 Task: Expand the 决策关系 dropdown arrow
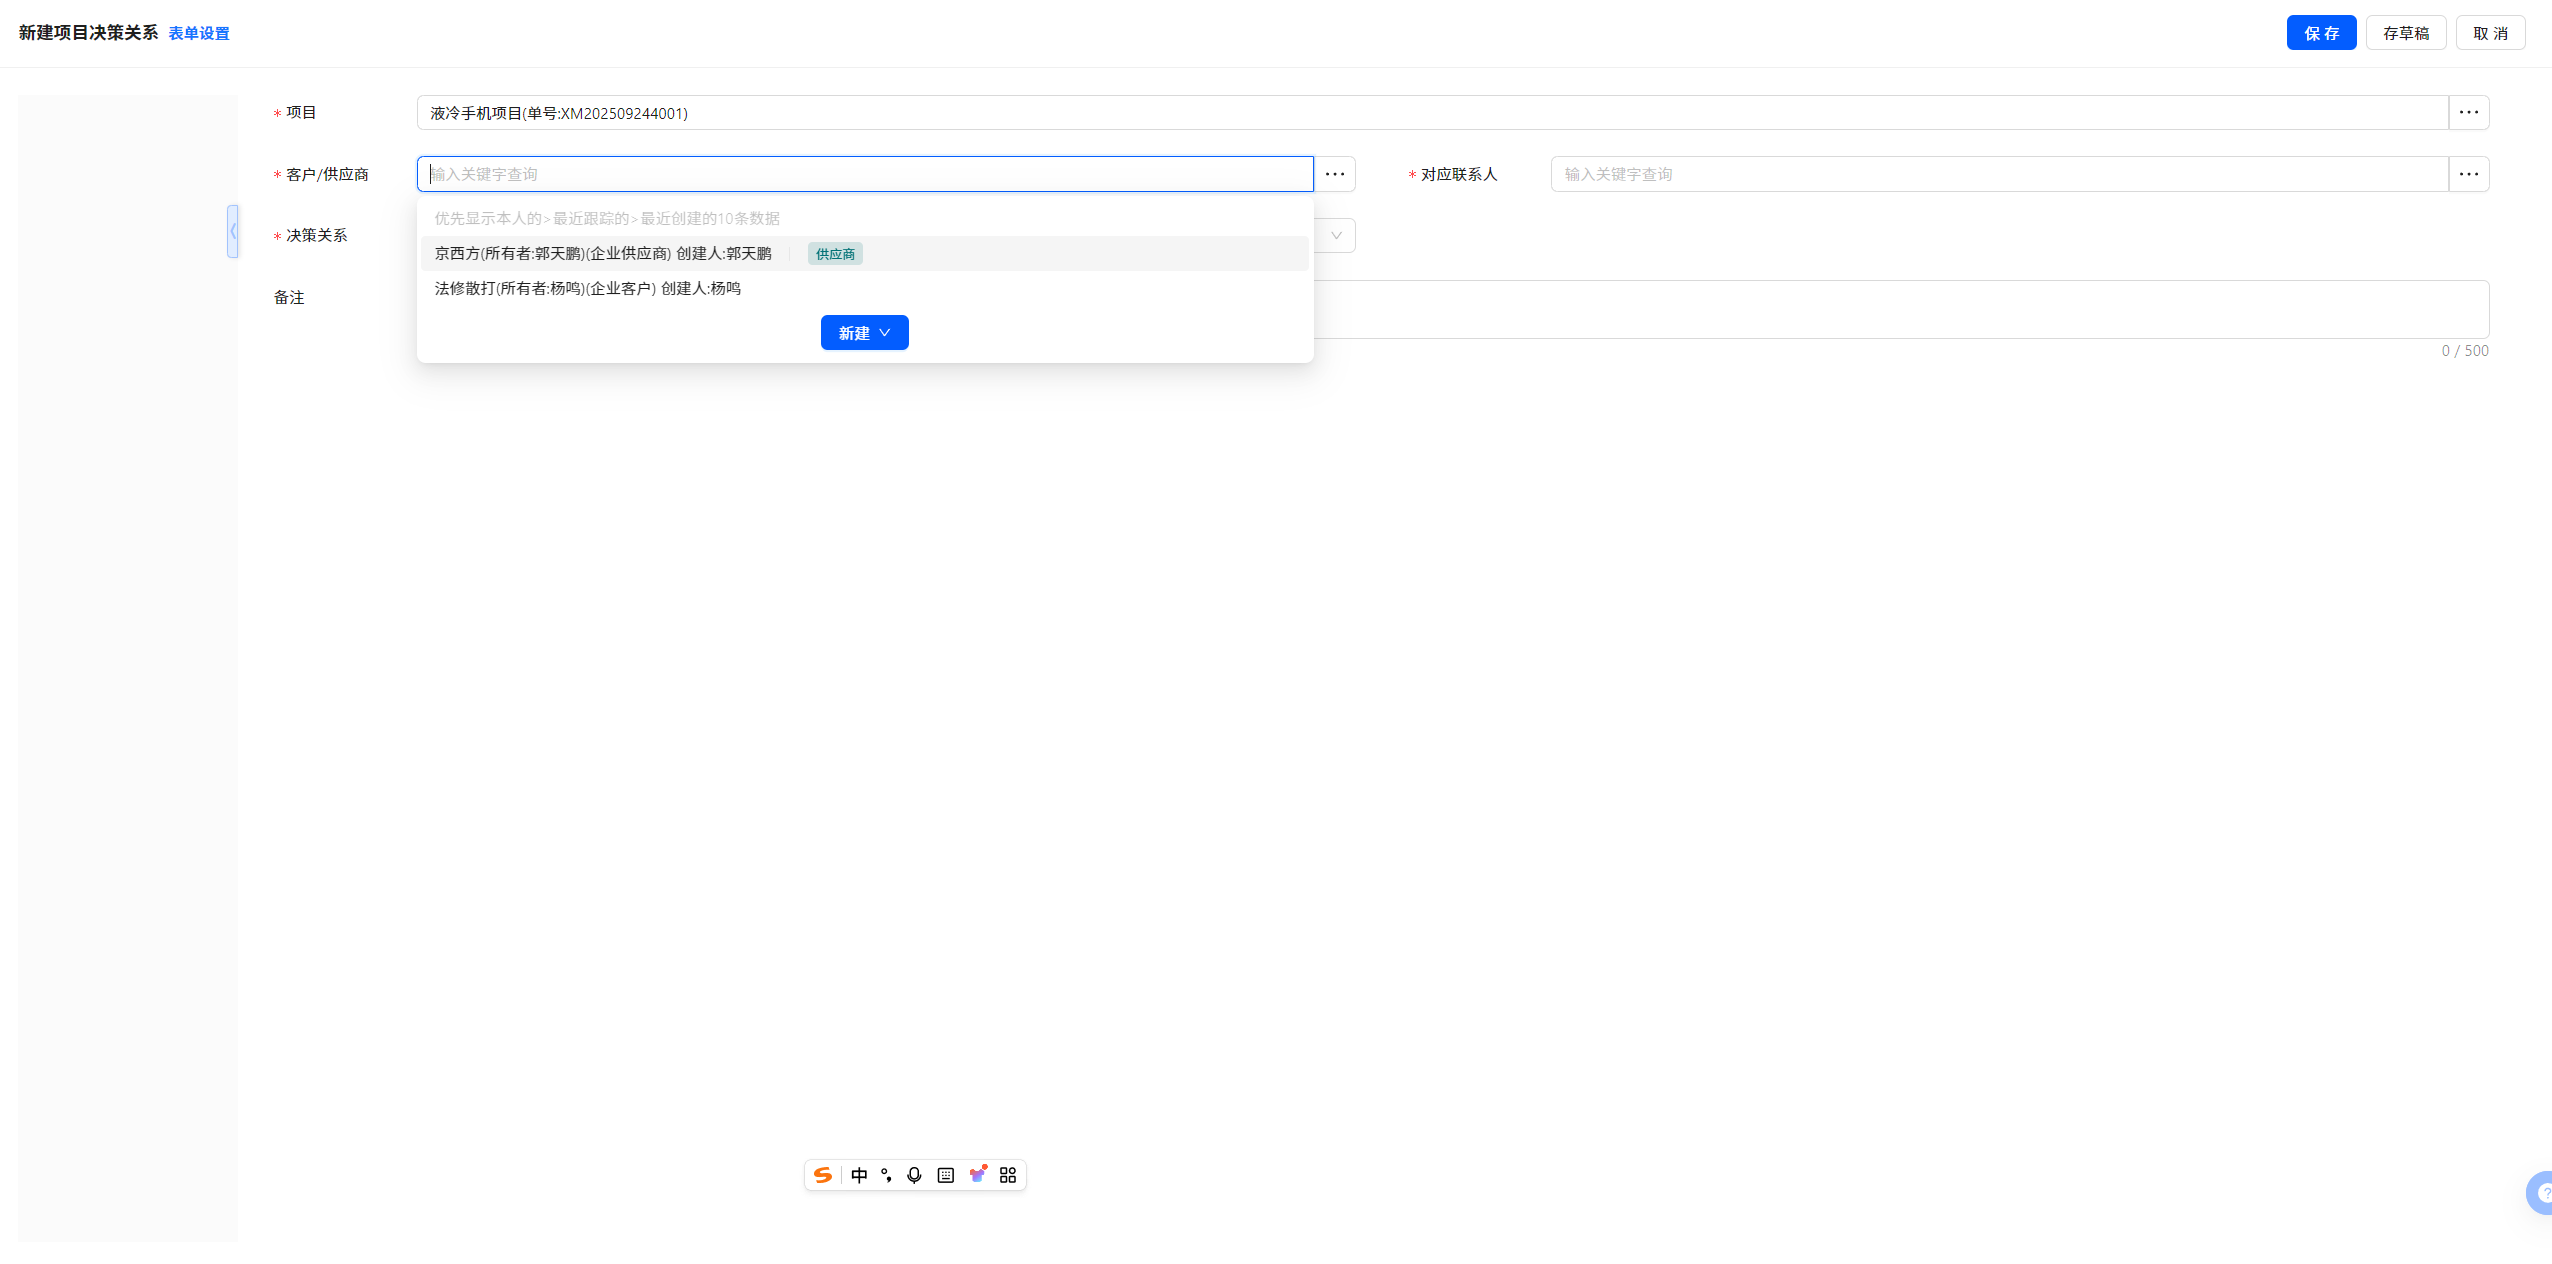click(x=1336, y=236)
